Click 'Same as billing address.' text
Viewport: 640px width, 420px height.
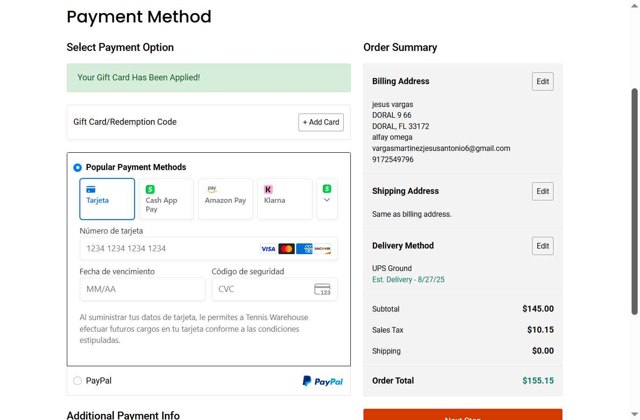(x=411, y=214)
